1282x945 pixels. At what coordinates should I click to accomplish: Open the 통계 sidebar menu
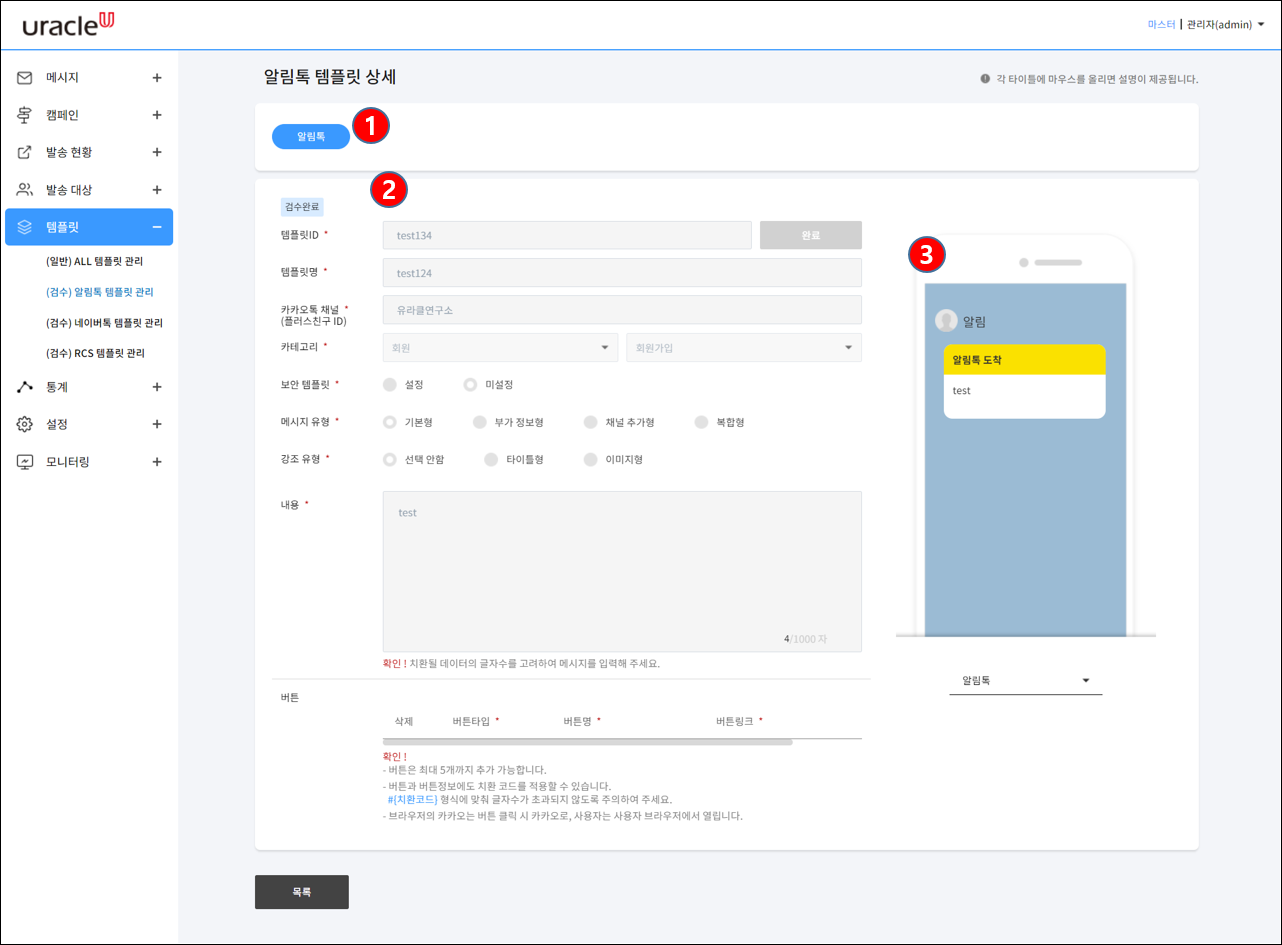click(89, 386)
